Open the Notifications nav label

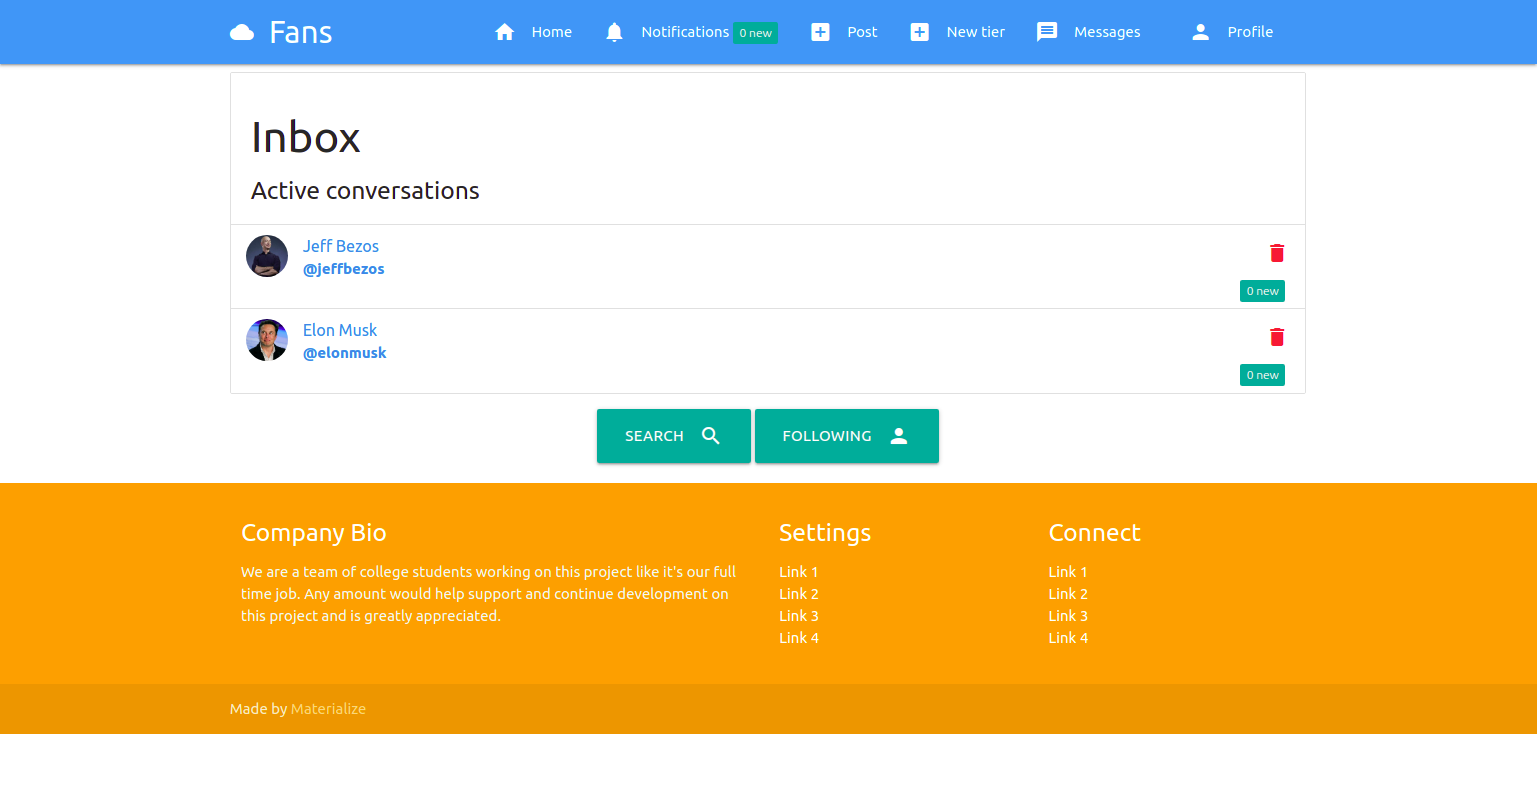685,32
